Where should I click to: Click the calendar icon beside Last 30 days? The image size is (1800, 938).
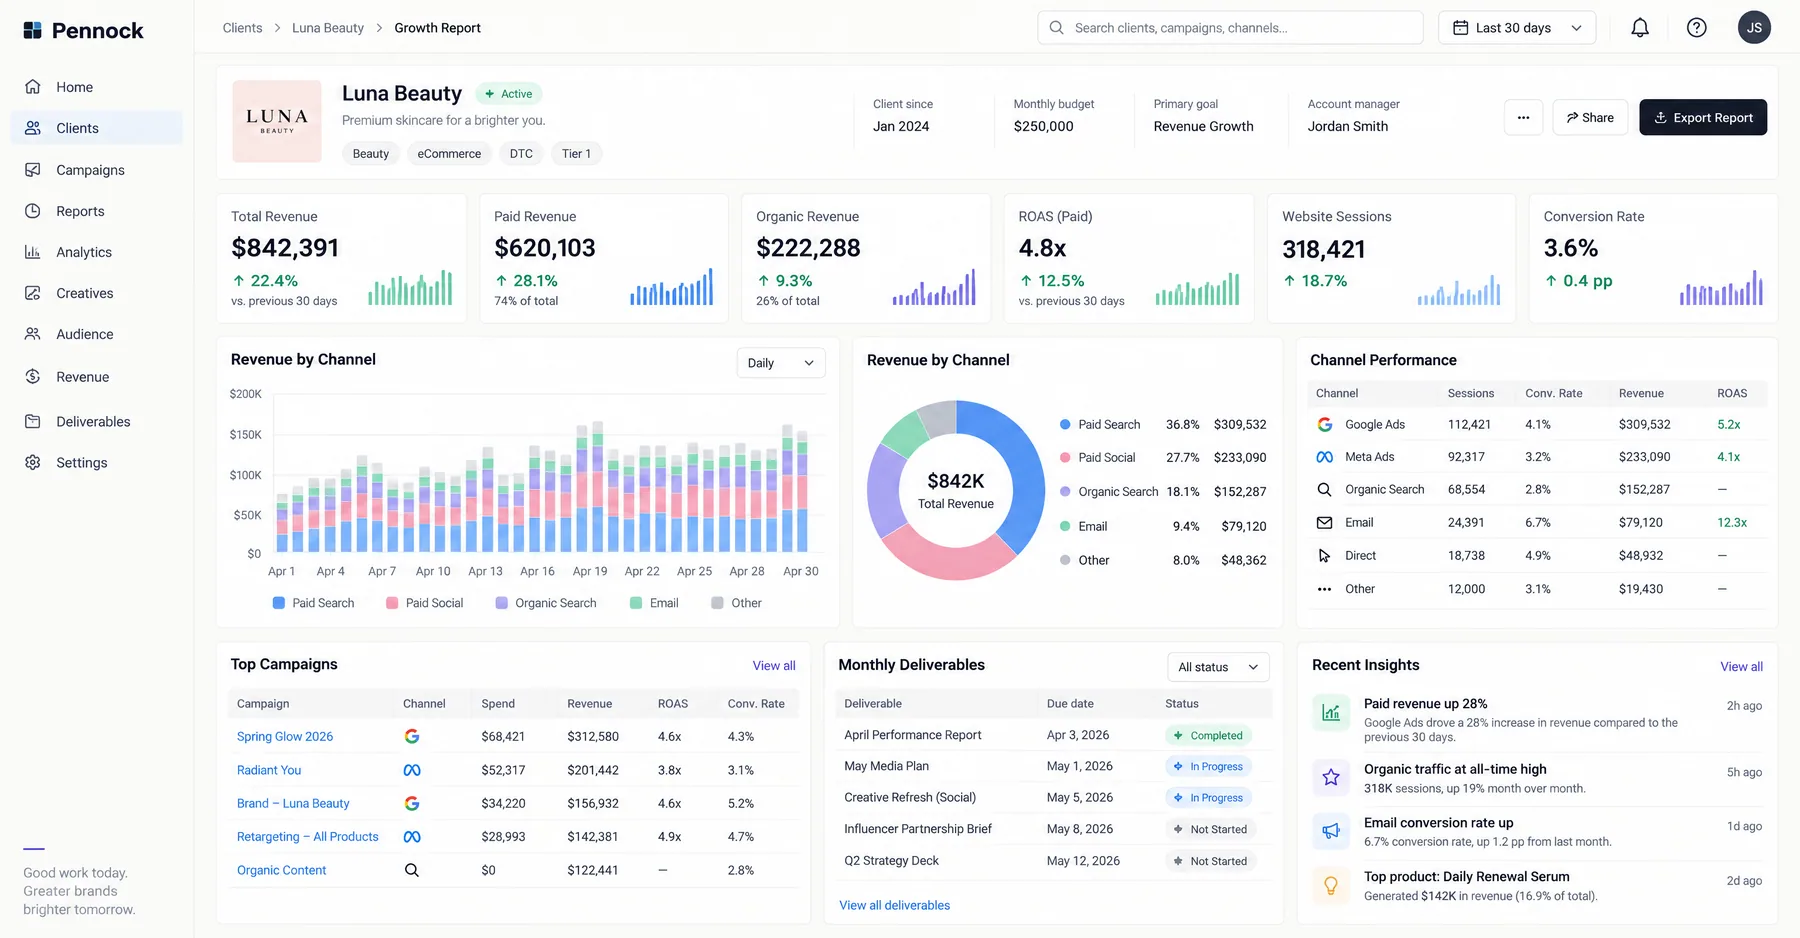click(x=1461, y=28)
